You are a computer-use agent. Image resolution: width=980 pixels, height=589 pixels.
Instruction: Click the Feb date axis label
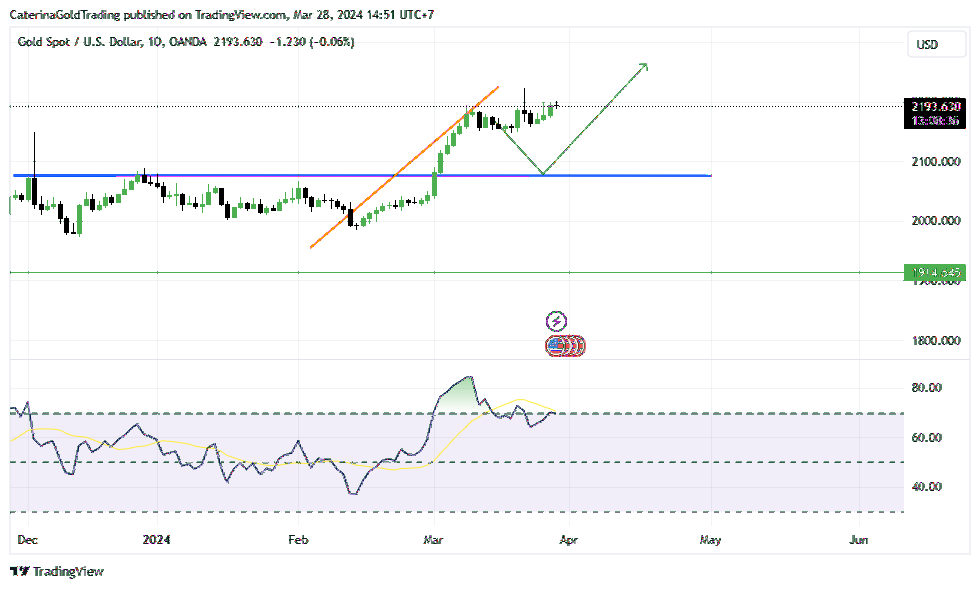tap(298, 540)
